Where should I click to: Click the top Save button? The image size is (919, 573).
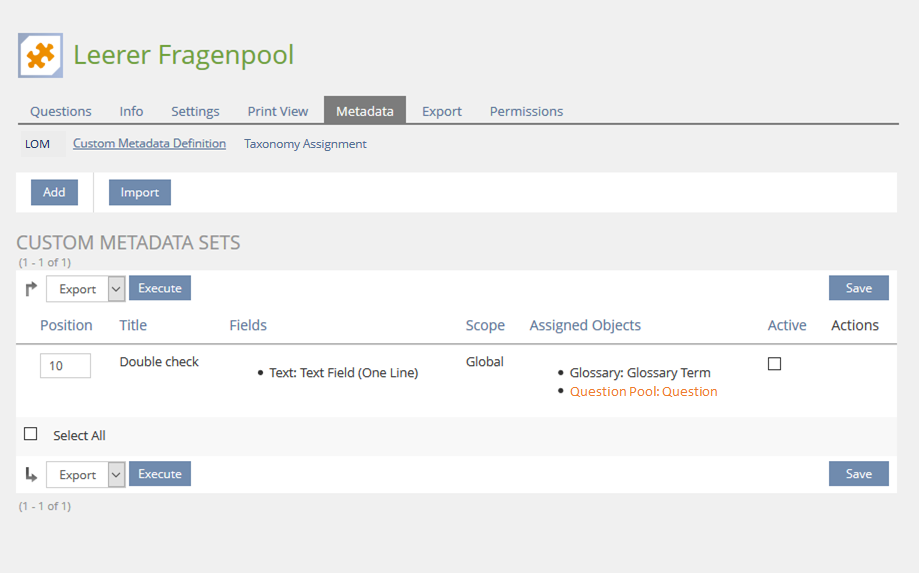tap(859, 288)
